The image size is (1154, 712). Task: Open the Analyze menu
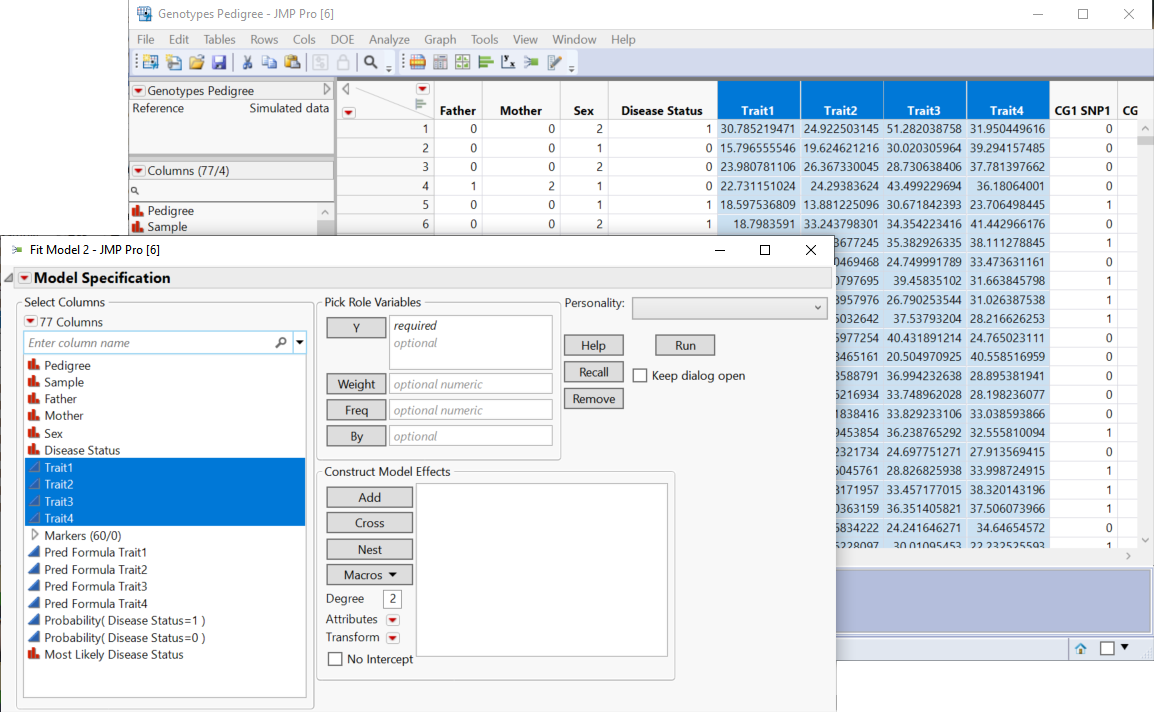[391, 39]
